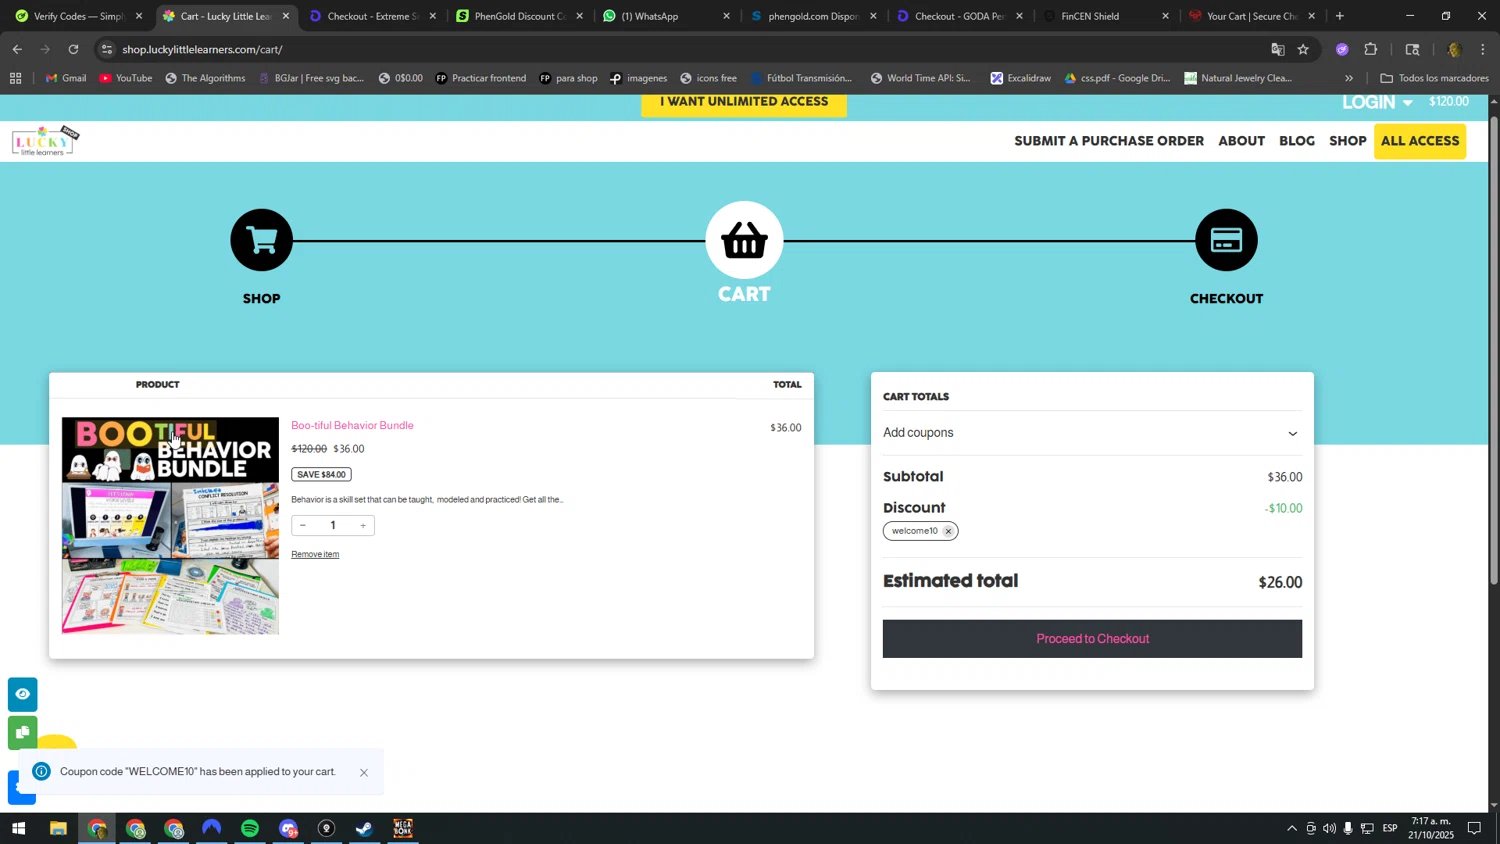Open Submit a Purchase Order page
The width and height of the screenshot is (1500, 844).
1109,141
